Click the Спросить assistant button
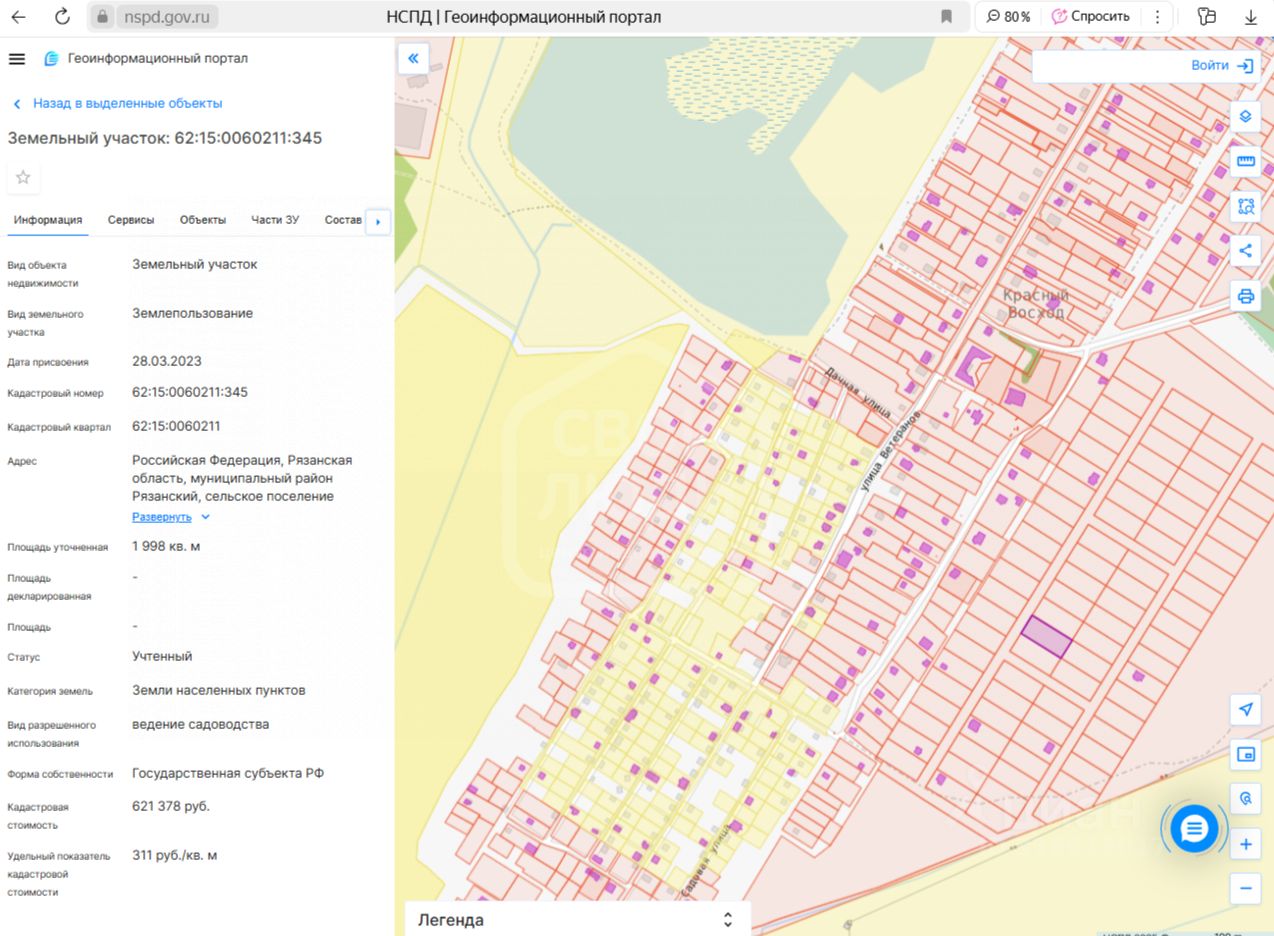The width and height of the screenshot is (1274, 936). pyautogui.click(x=1090, y=17)
